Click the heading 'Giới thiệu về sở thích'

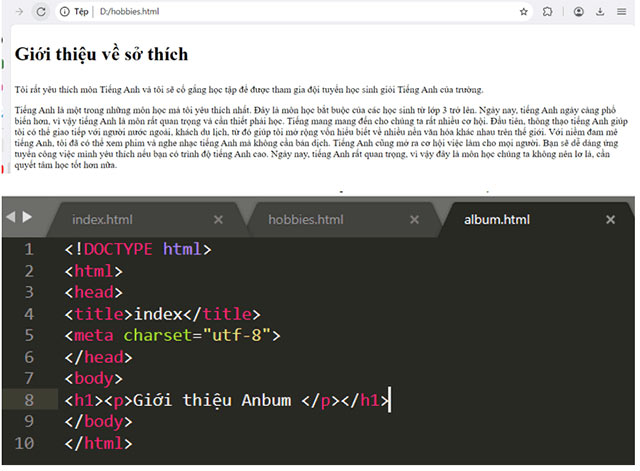(101, 54)
